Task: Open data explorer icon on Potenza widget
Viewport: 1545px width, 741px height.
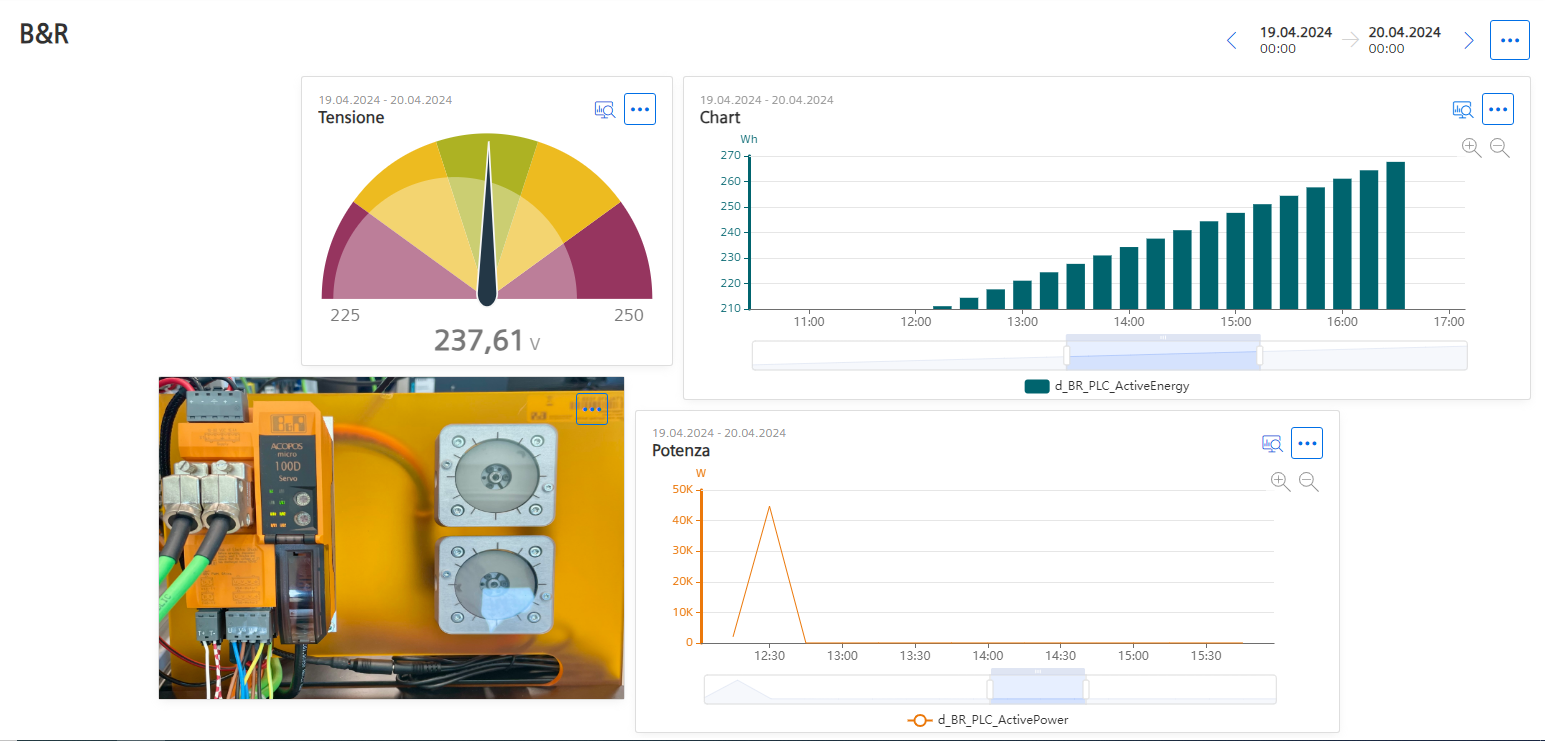Action: (x=1271, y=443)
